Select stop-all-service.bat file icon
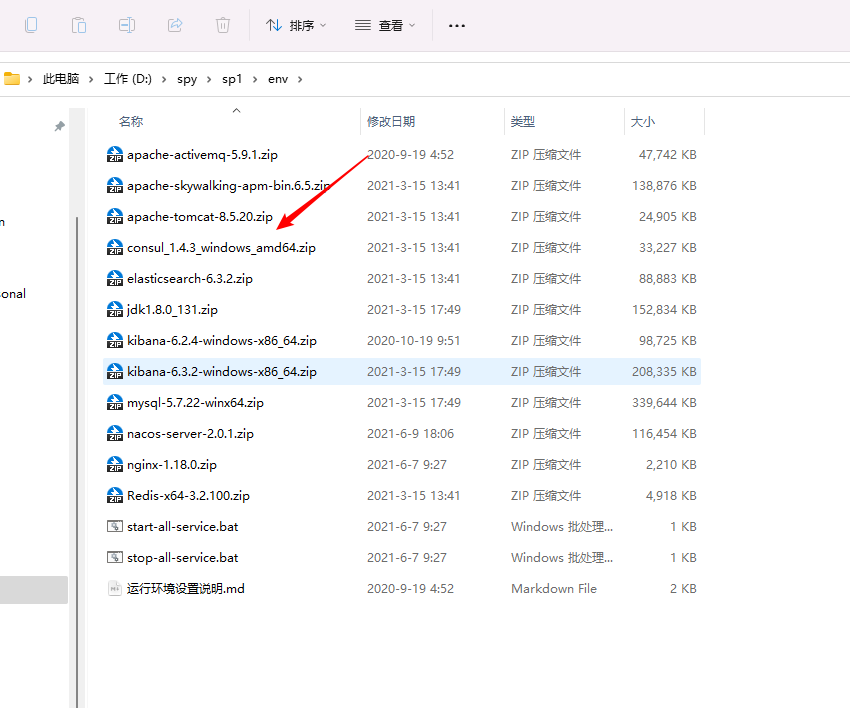The image size is (850, 708). (115, 557)
